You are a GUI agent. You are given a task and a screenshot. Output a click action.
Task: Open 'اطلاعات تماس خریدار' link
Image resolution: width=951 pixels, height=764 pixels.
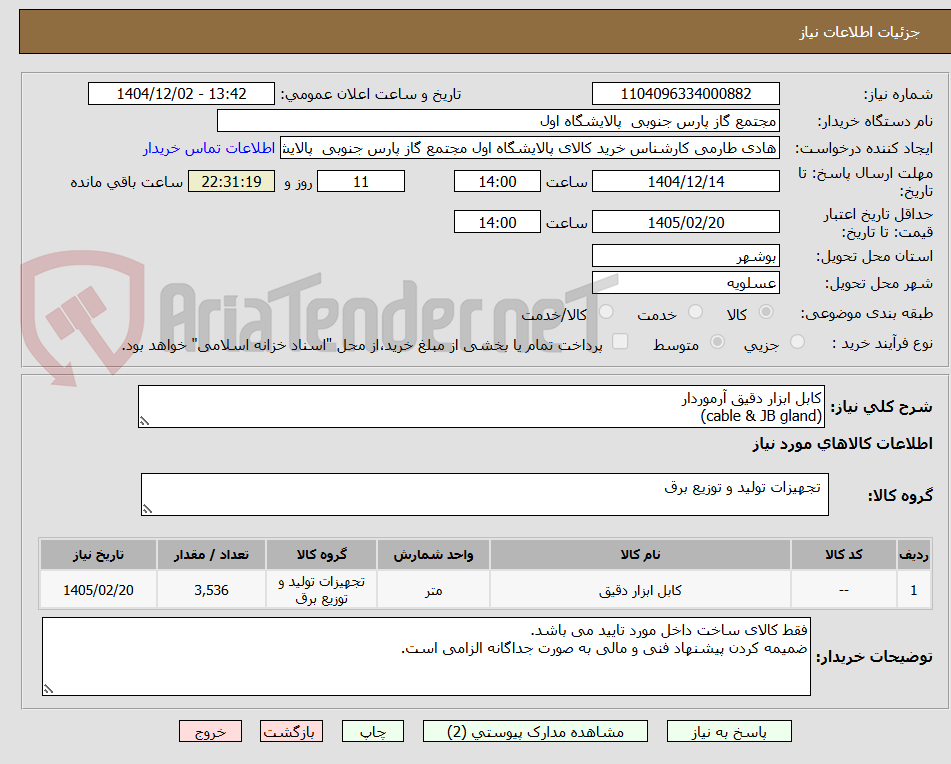pyautogui.click(x=209, y=149)
